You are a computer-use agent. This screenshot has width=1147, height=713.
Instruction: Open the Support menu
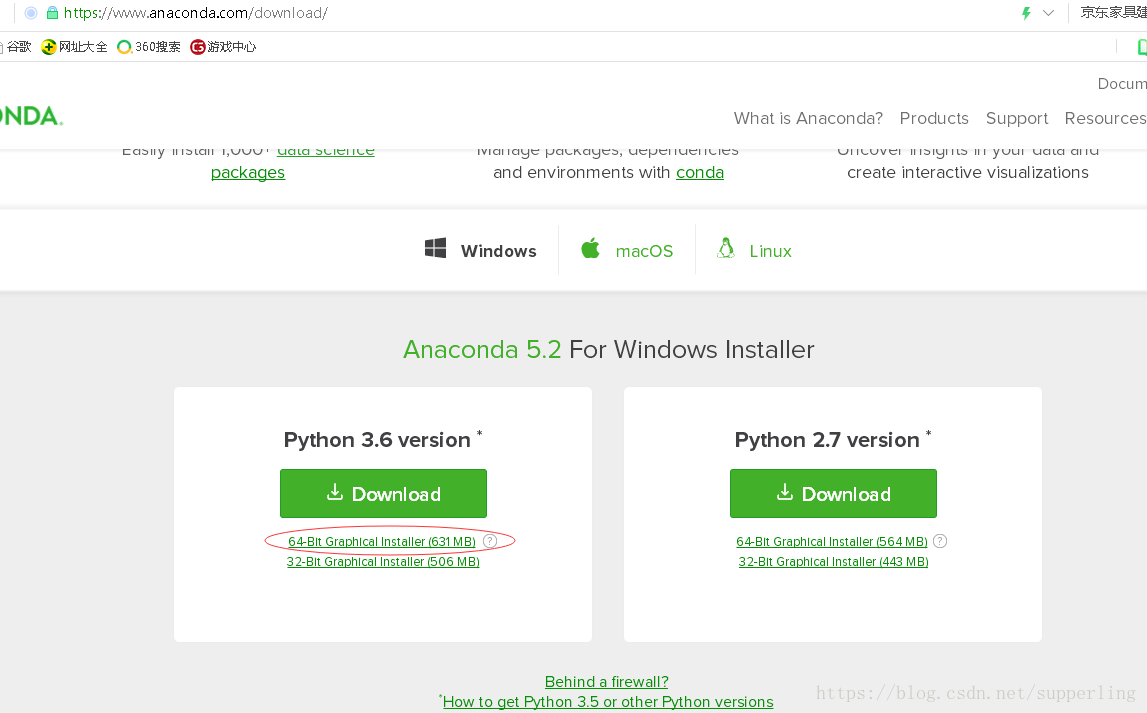[x=1017, y=118]
